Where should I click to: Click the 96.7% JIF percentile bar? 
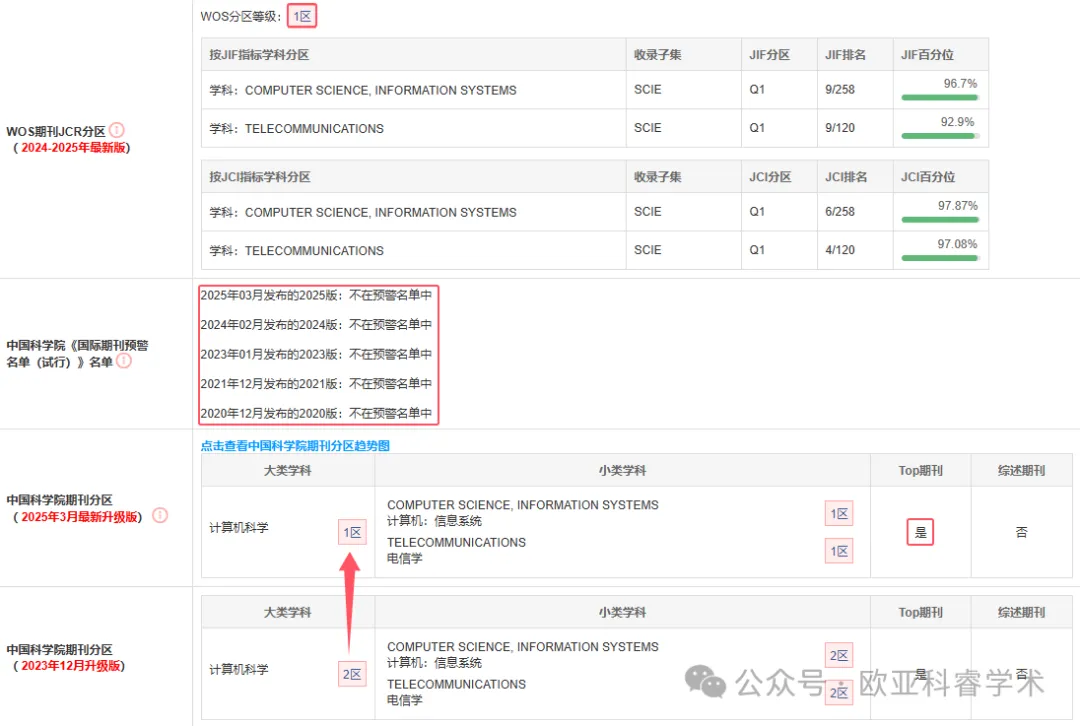939,97
